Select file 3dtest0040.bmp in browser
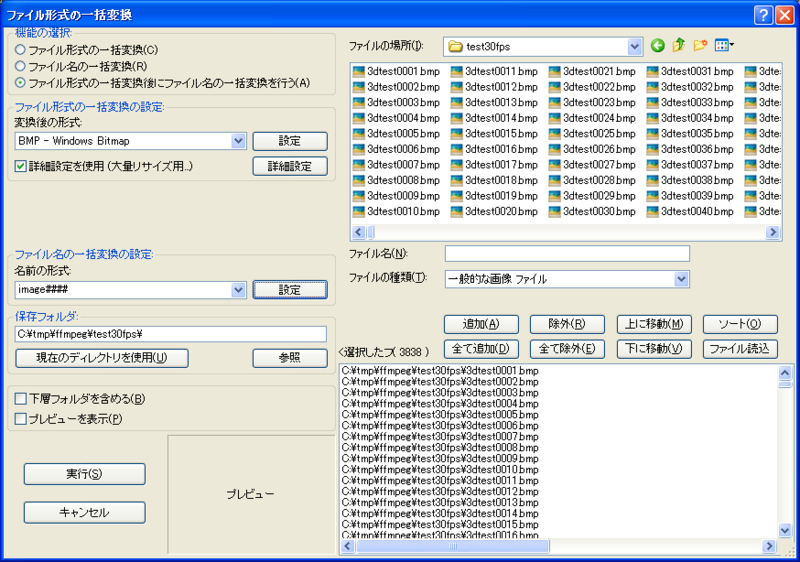The image size is (800, 562). click(x=690, y=211)
